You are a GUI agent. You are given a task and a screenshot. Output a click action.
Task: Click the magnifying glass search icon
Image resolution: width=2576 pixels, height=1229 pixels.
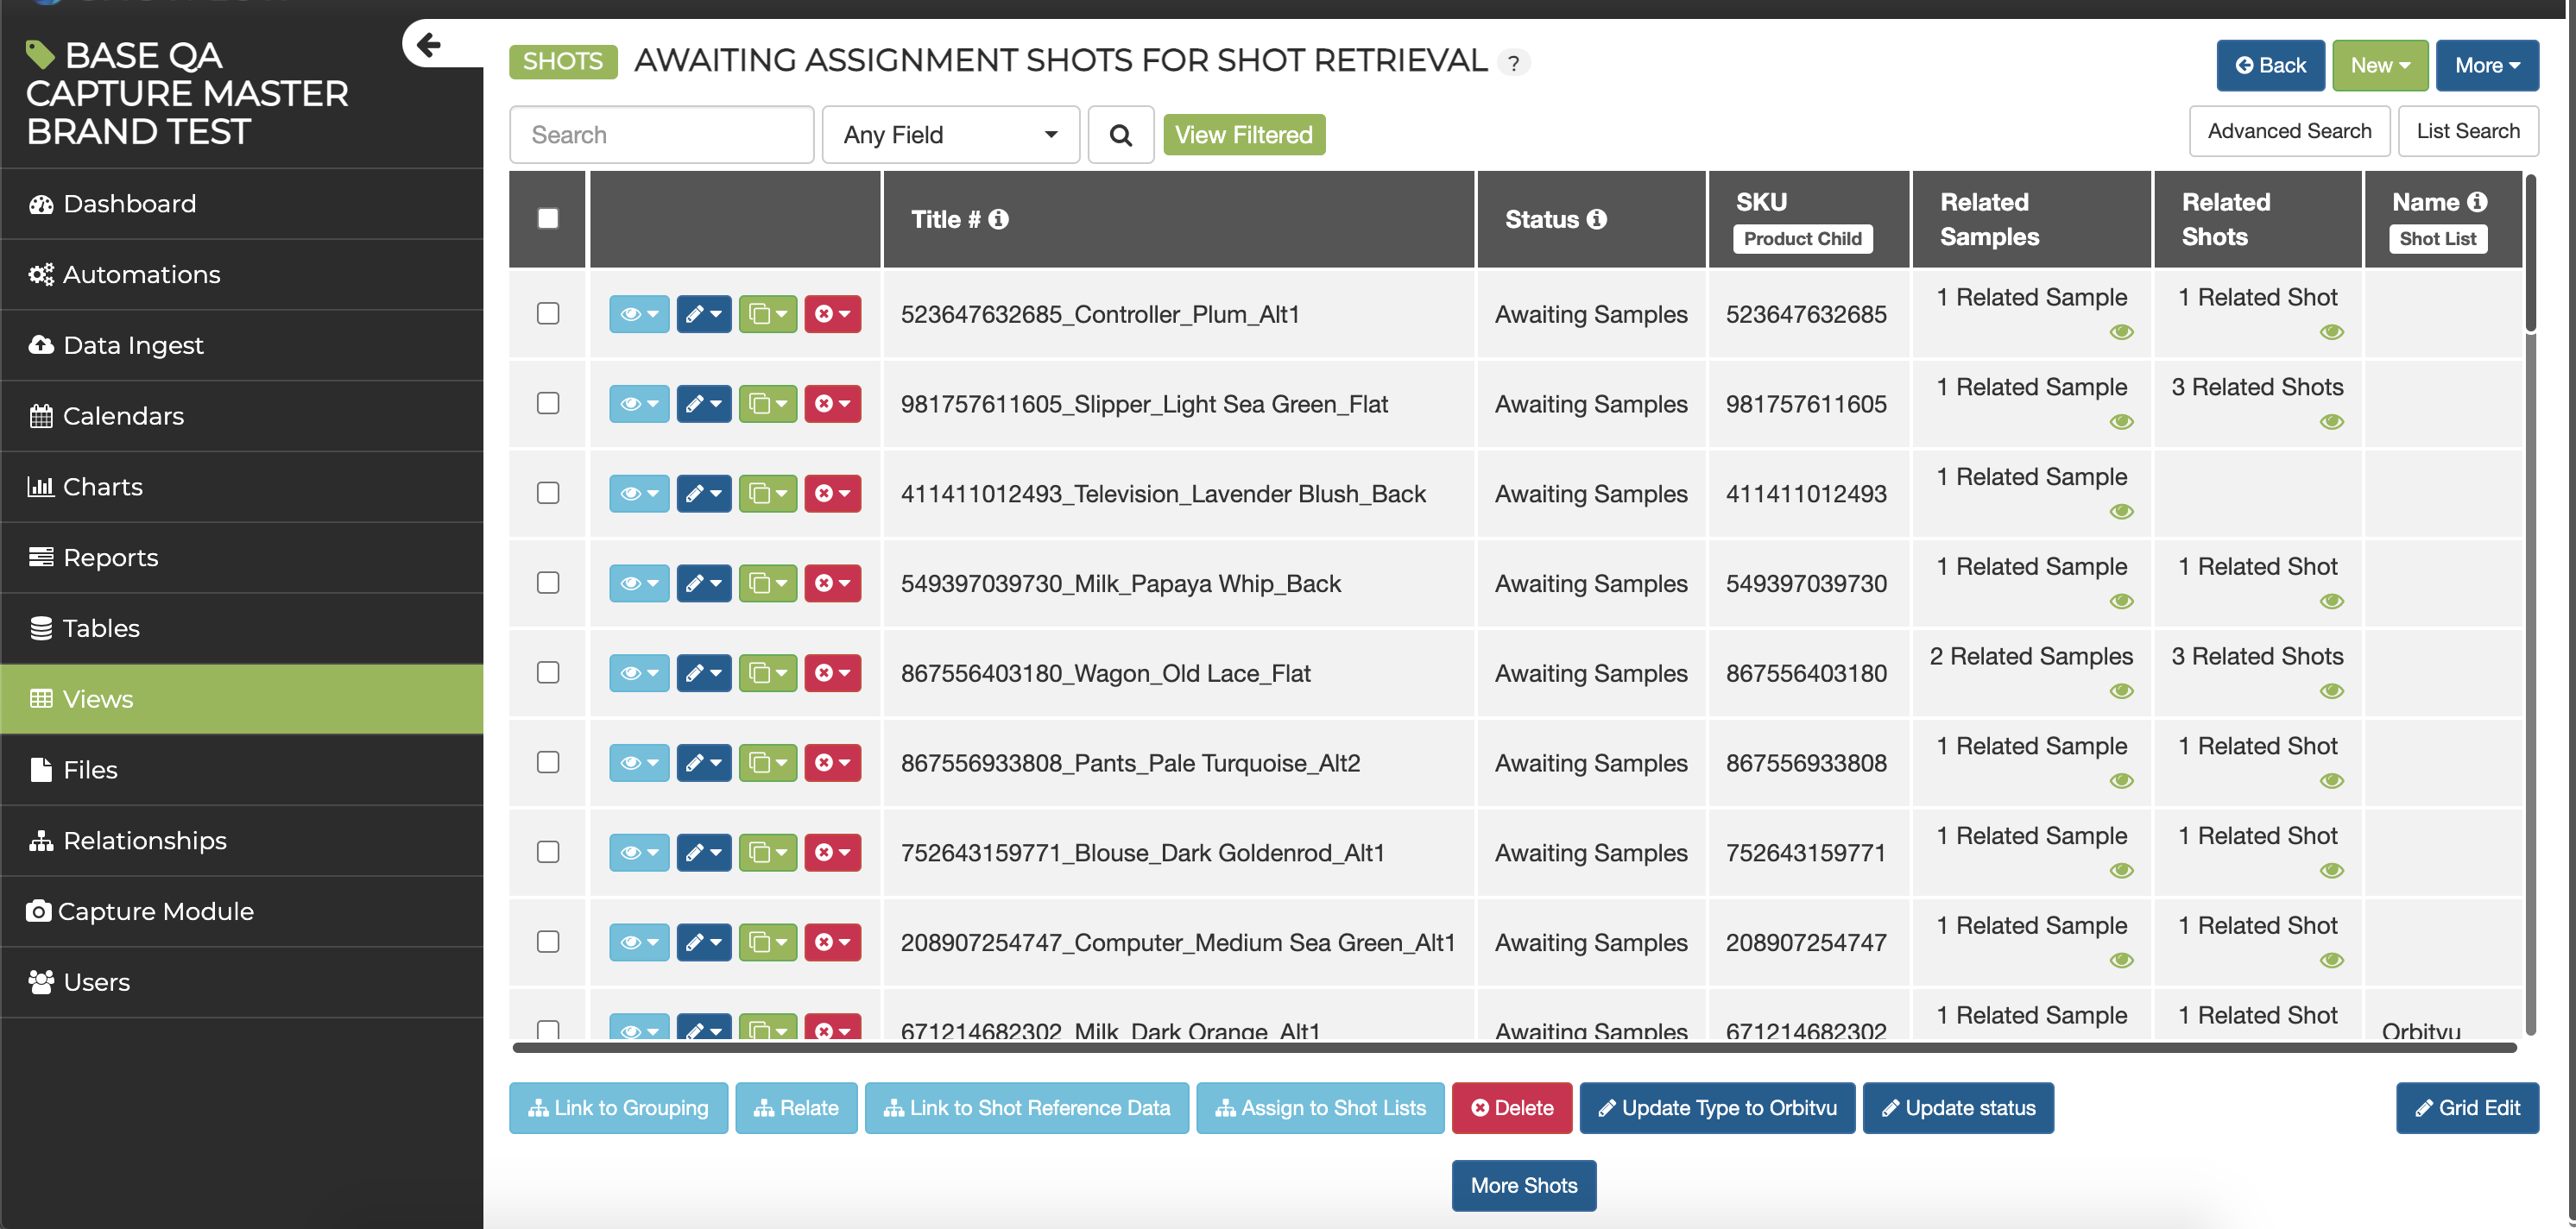1120,135
